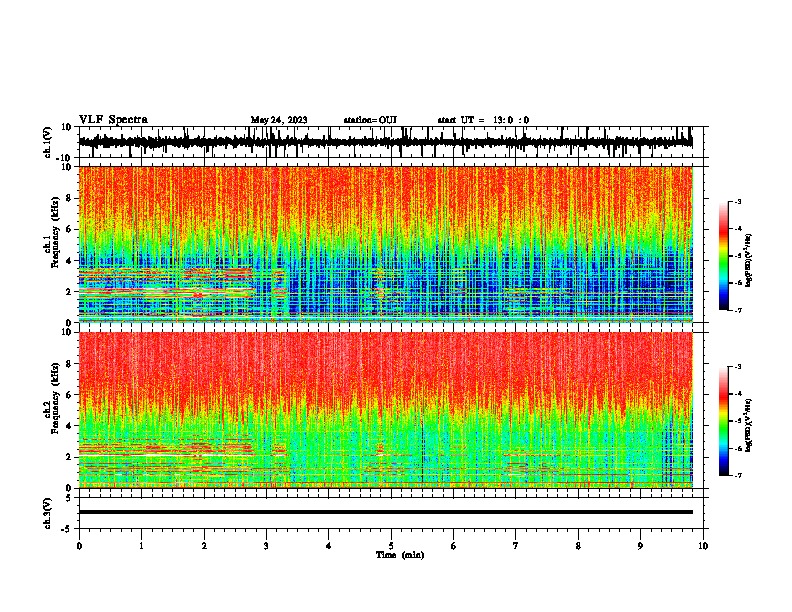
Task: Click the "-7" label on ch.2 color bar
Action: click(738, 476)
